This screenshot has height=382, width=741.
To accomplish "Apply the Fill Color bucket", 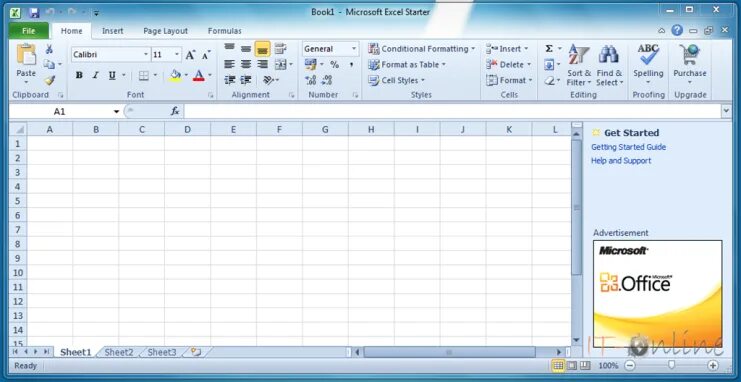I will pos(175,76).
